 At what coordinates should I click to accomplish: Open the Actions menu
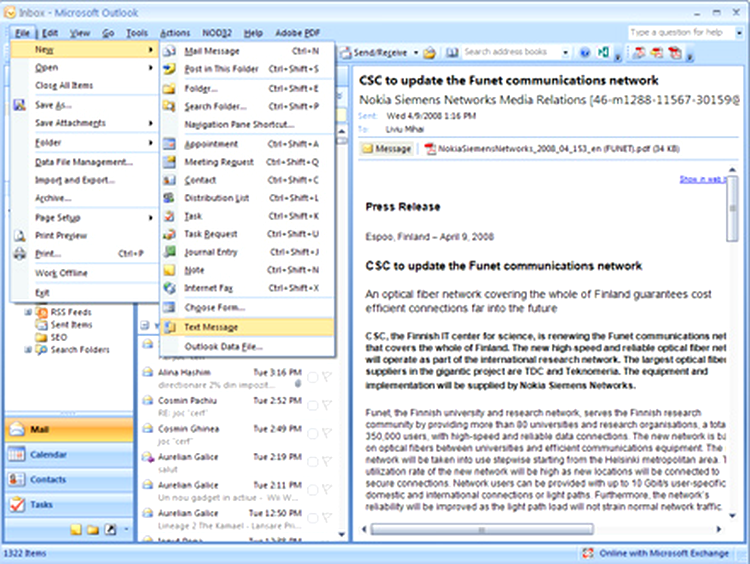tap(175, 33)
